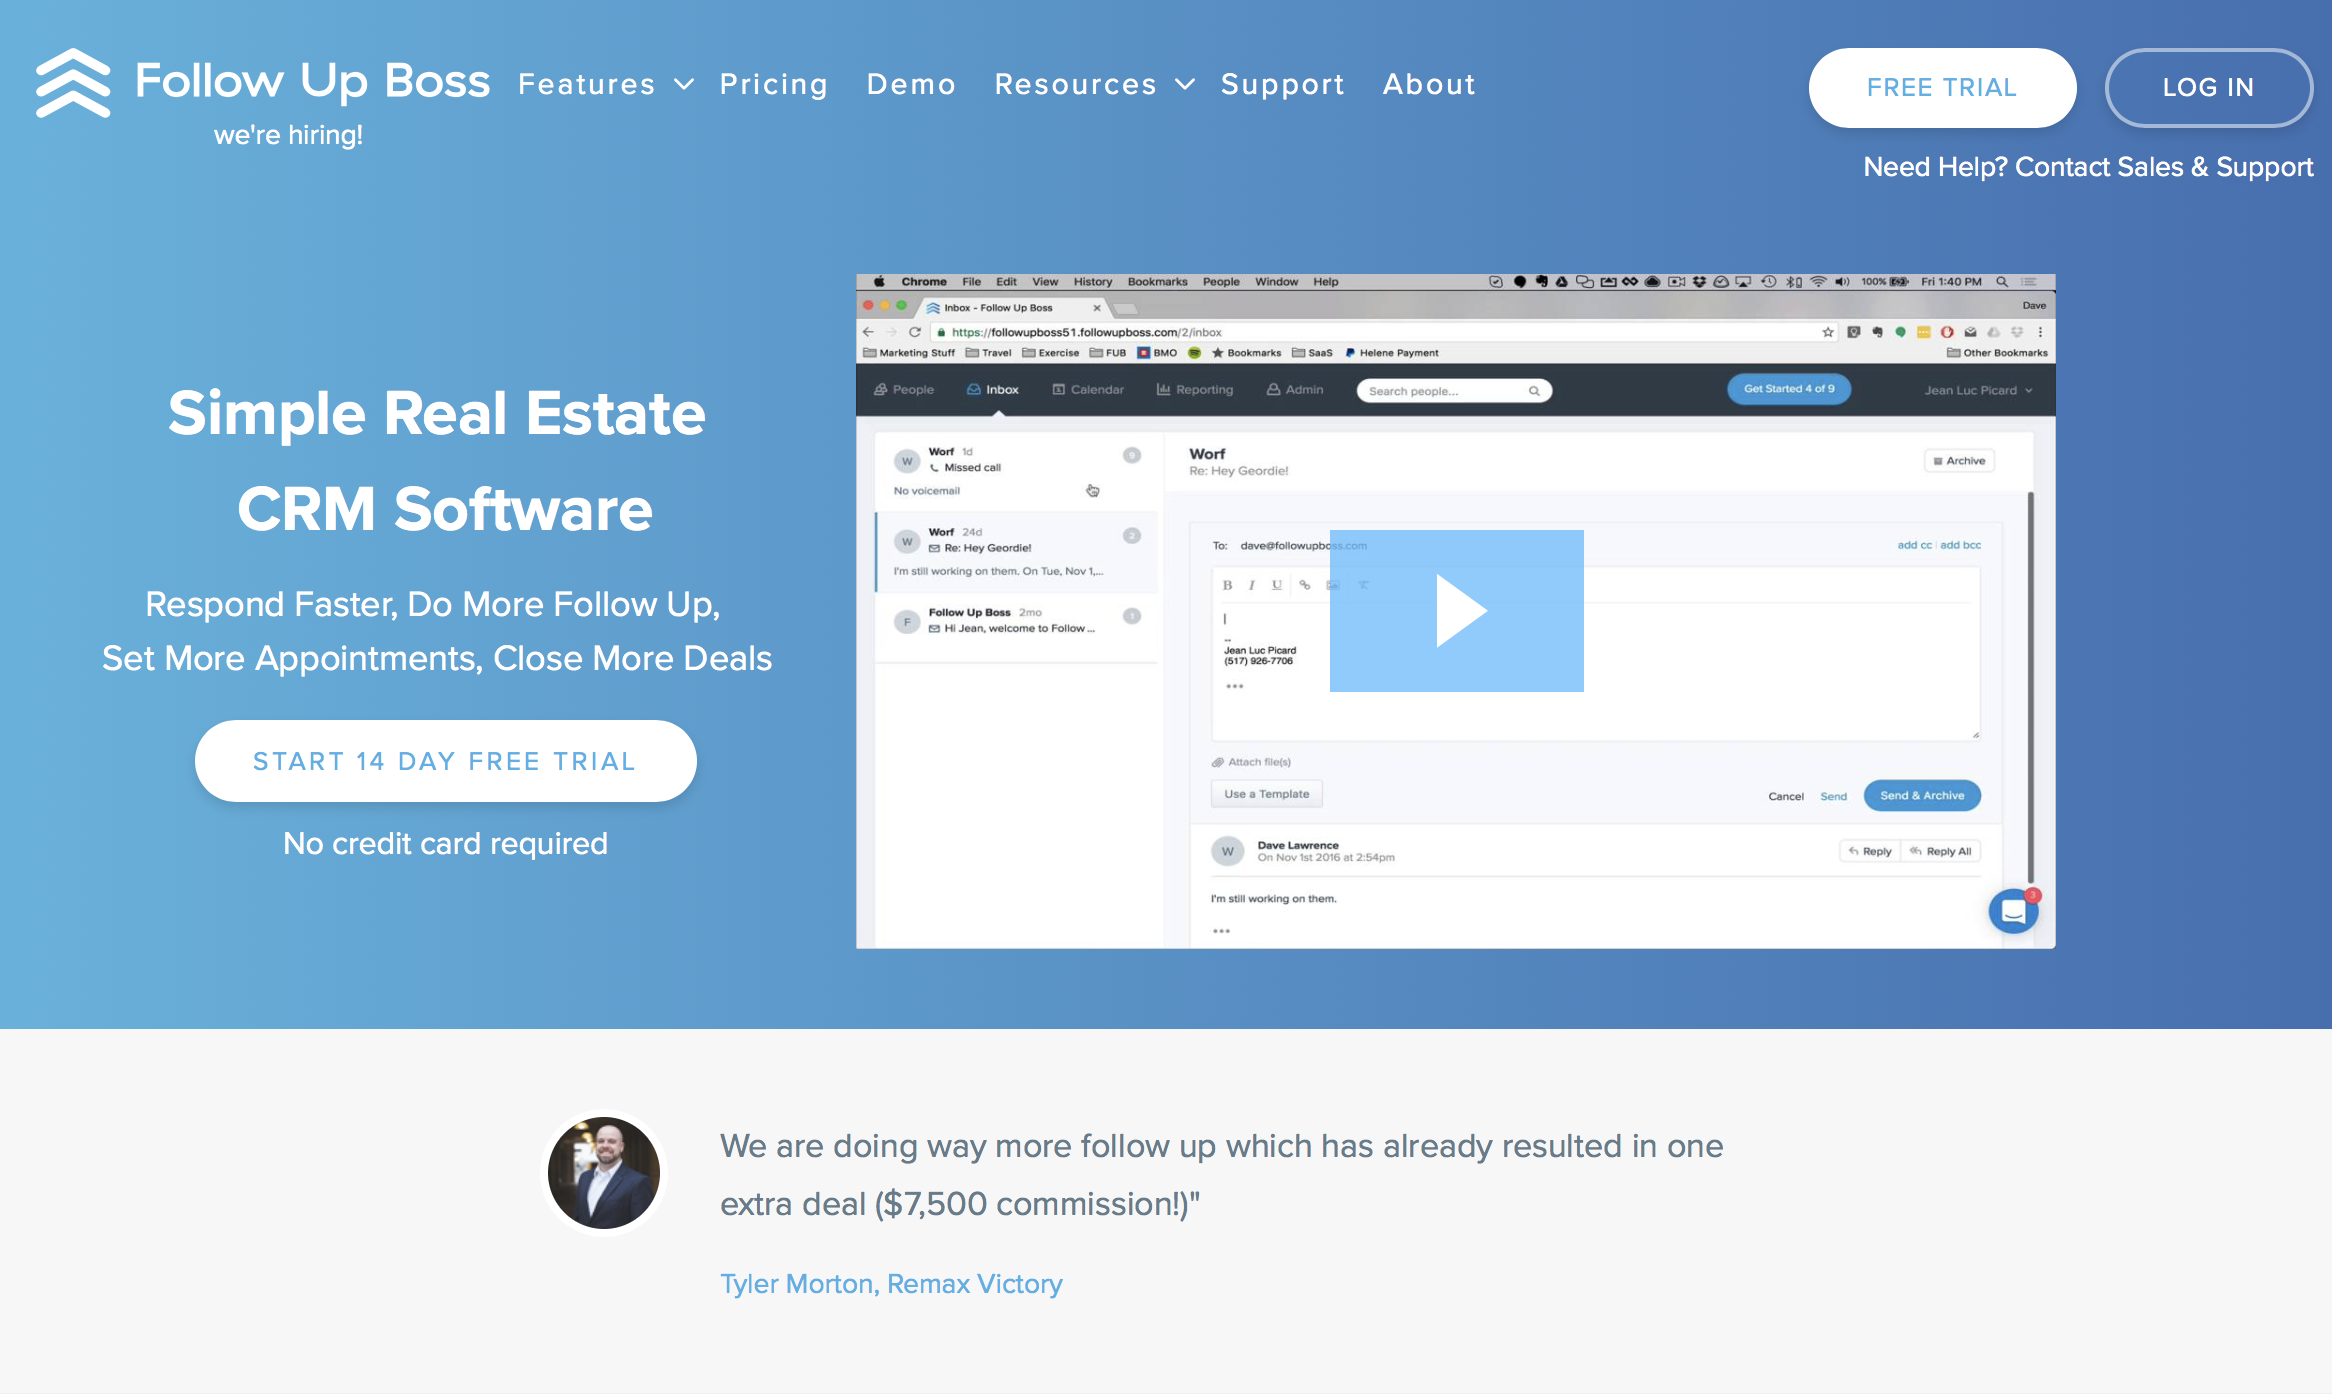
Task: Click the Underline icon in the demo email editor
Action: (x=1277, y=585)
